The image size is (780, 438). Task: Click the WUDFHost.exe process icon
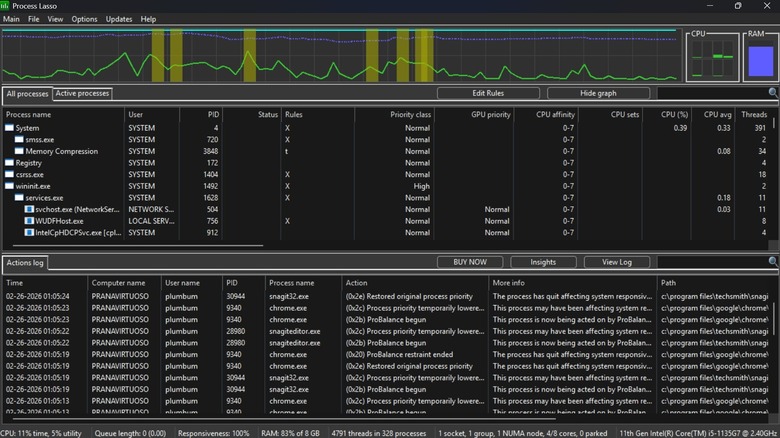tap(29, 221)
